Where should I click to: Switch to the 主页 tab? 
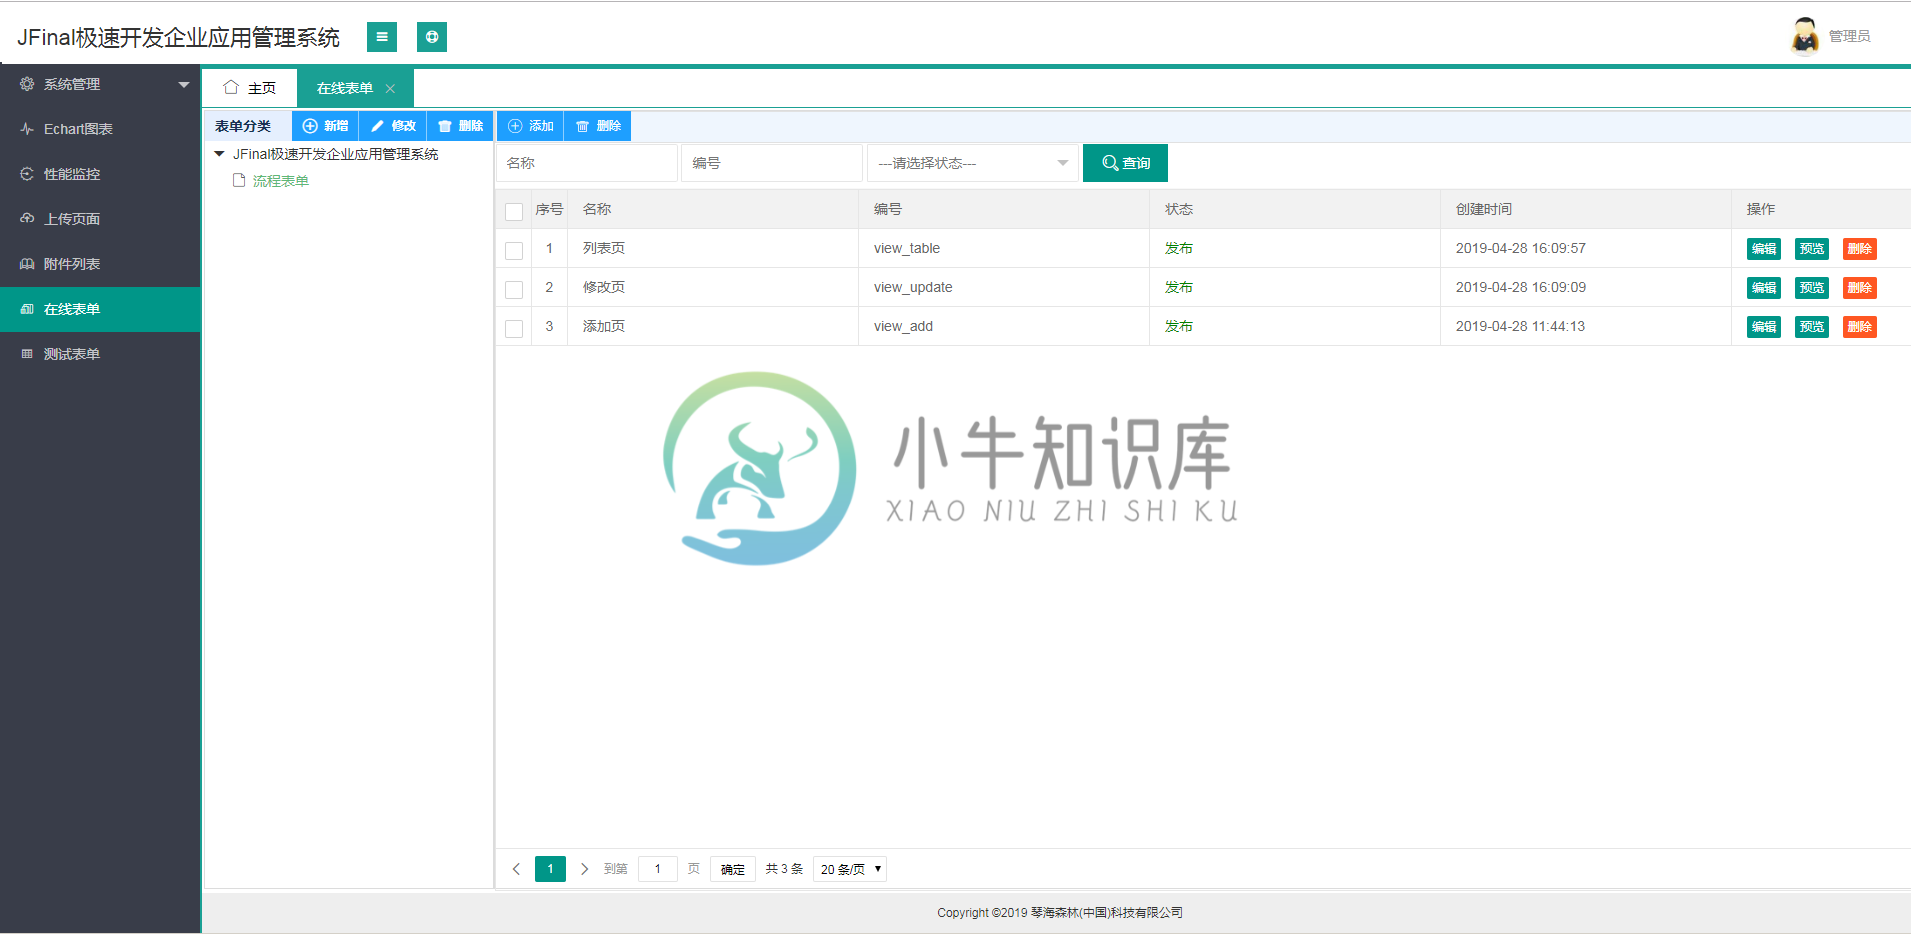250,88
